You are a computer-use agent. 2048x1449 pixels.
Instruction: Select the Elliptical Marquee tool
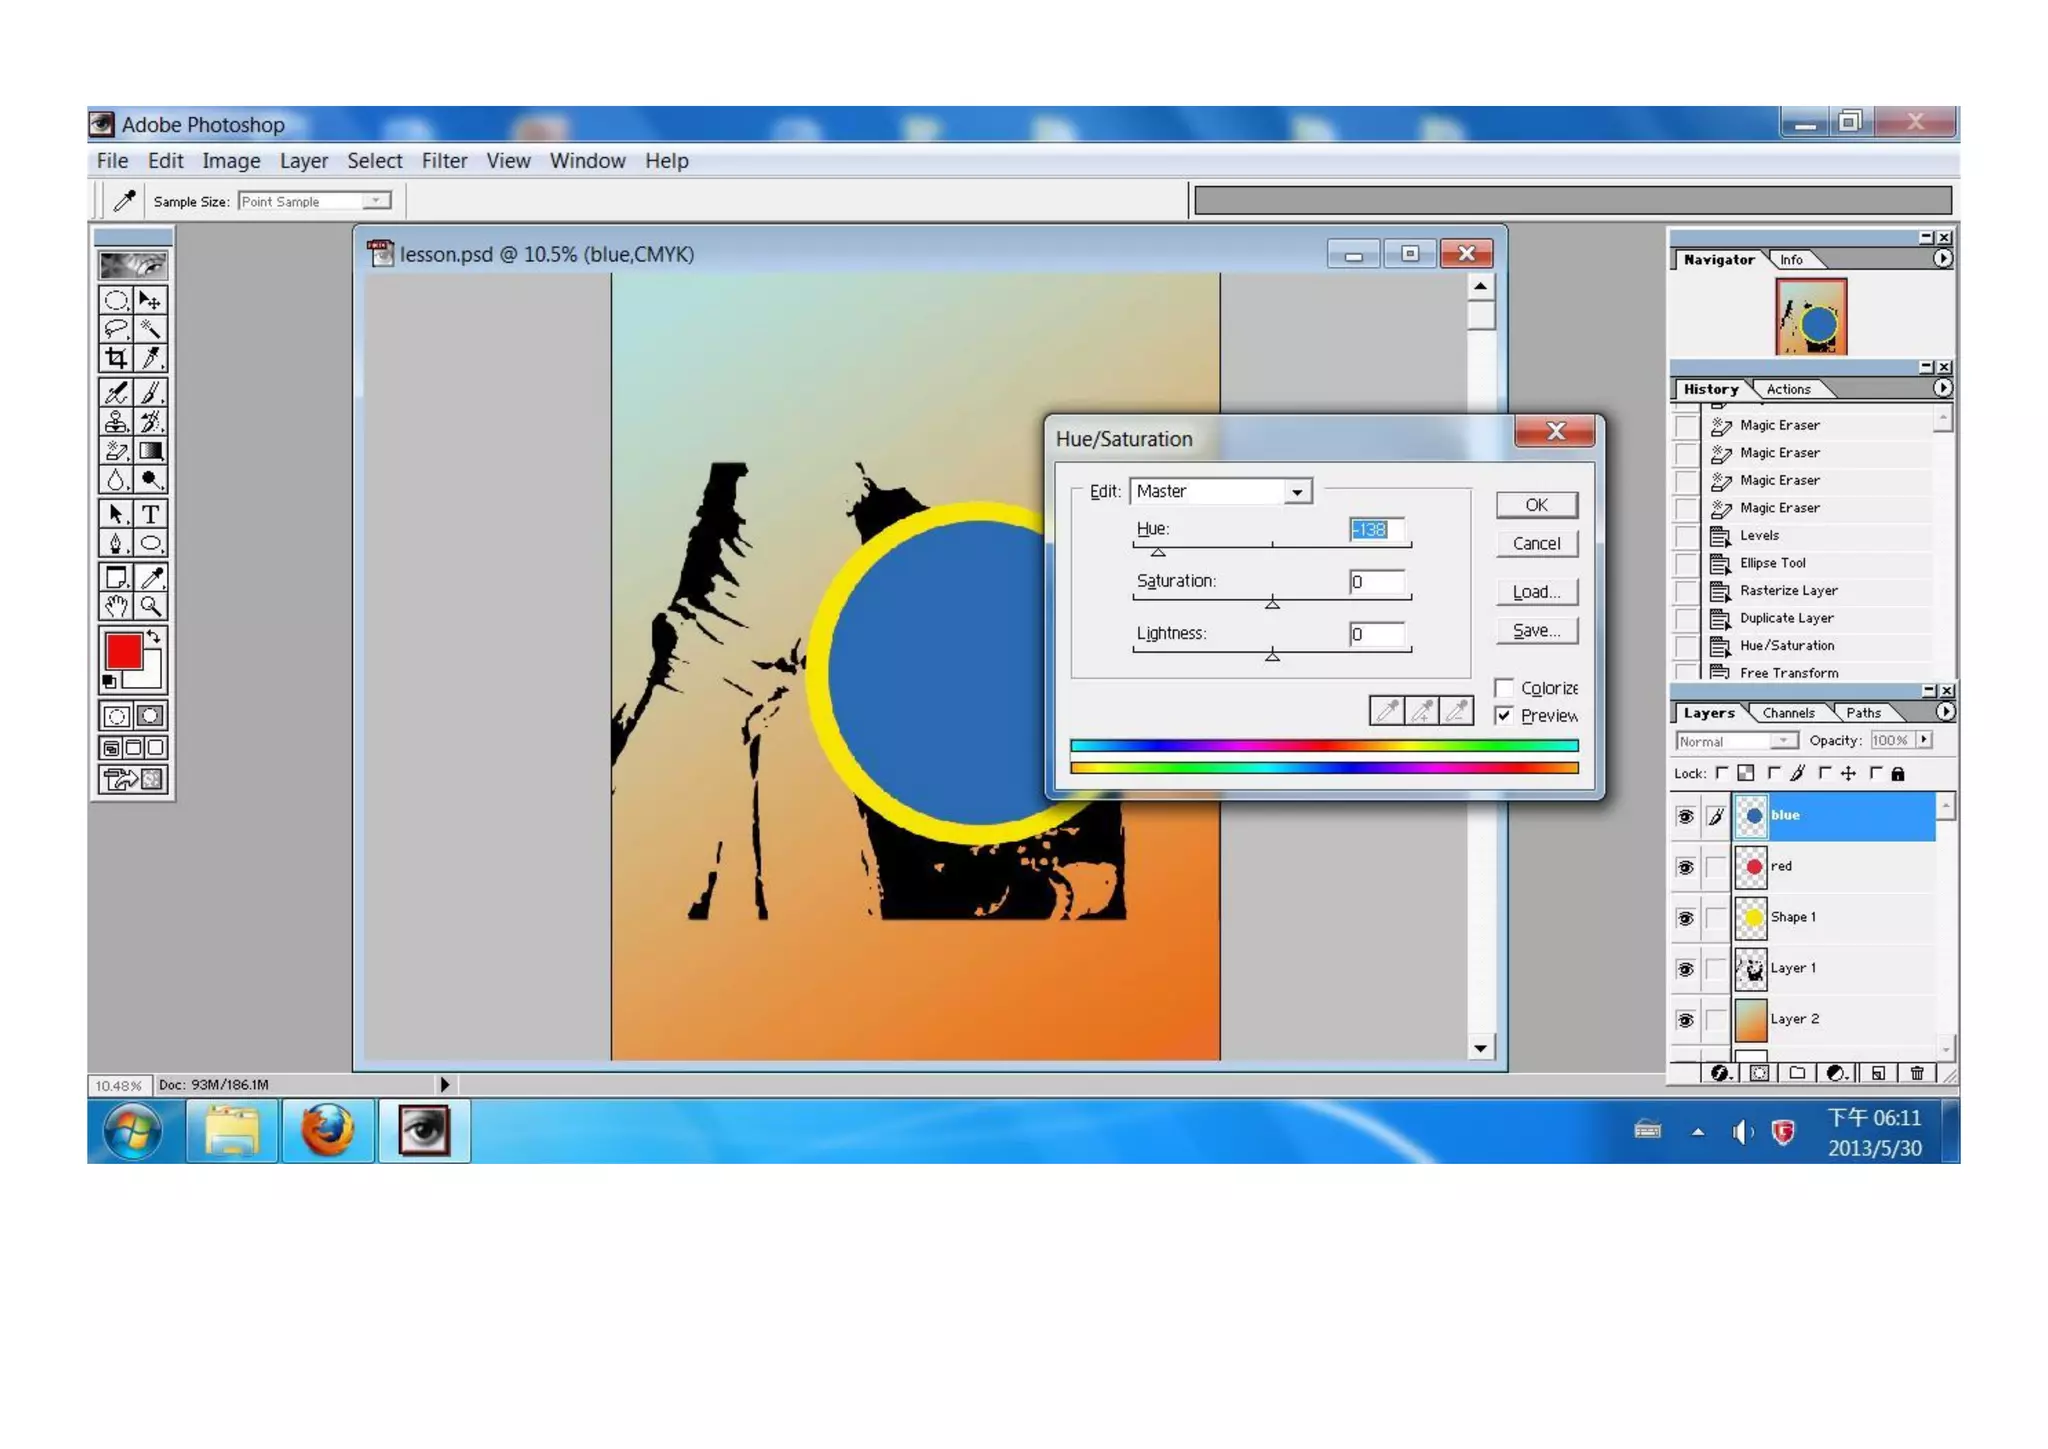pyautogui.click(x=116, y=300)
